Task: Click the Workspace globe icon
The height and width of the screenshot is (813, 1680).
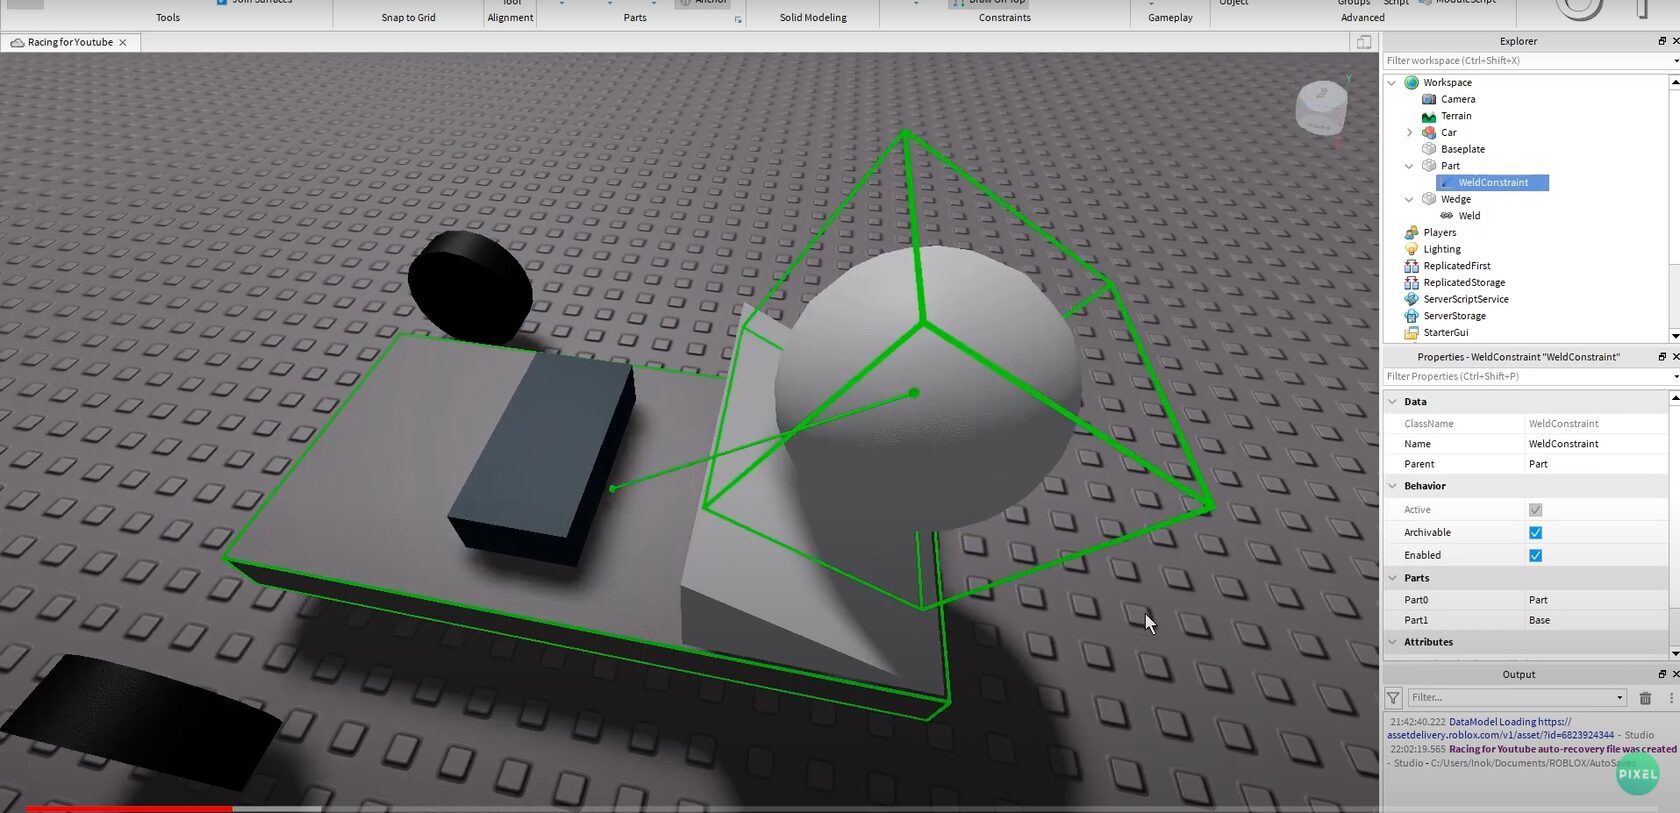Action: coord(1411,83)
